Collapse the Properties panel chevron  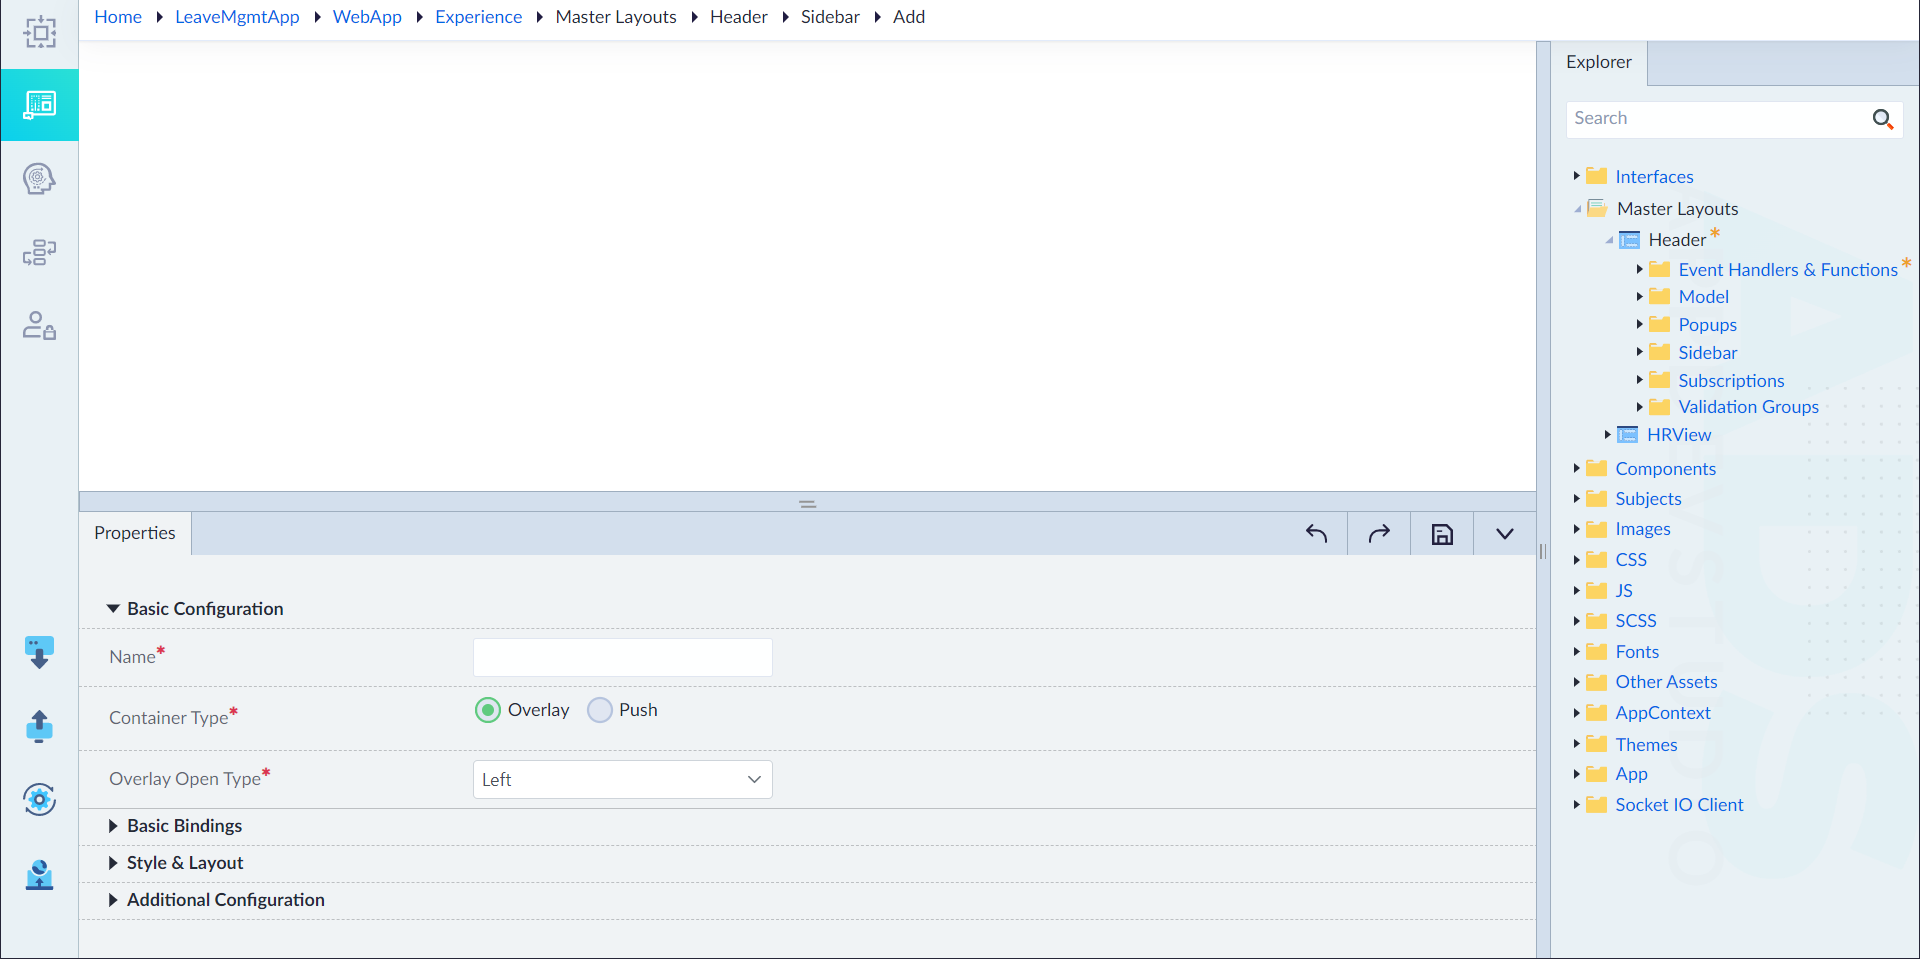click(1504, 534)
